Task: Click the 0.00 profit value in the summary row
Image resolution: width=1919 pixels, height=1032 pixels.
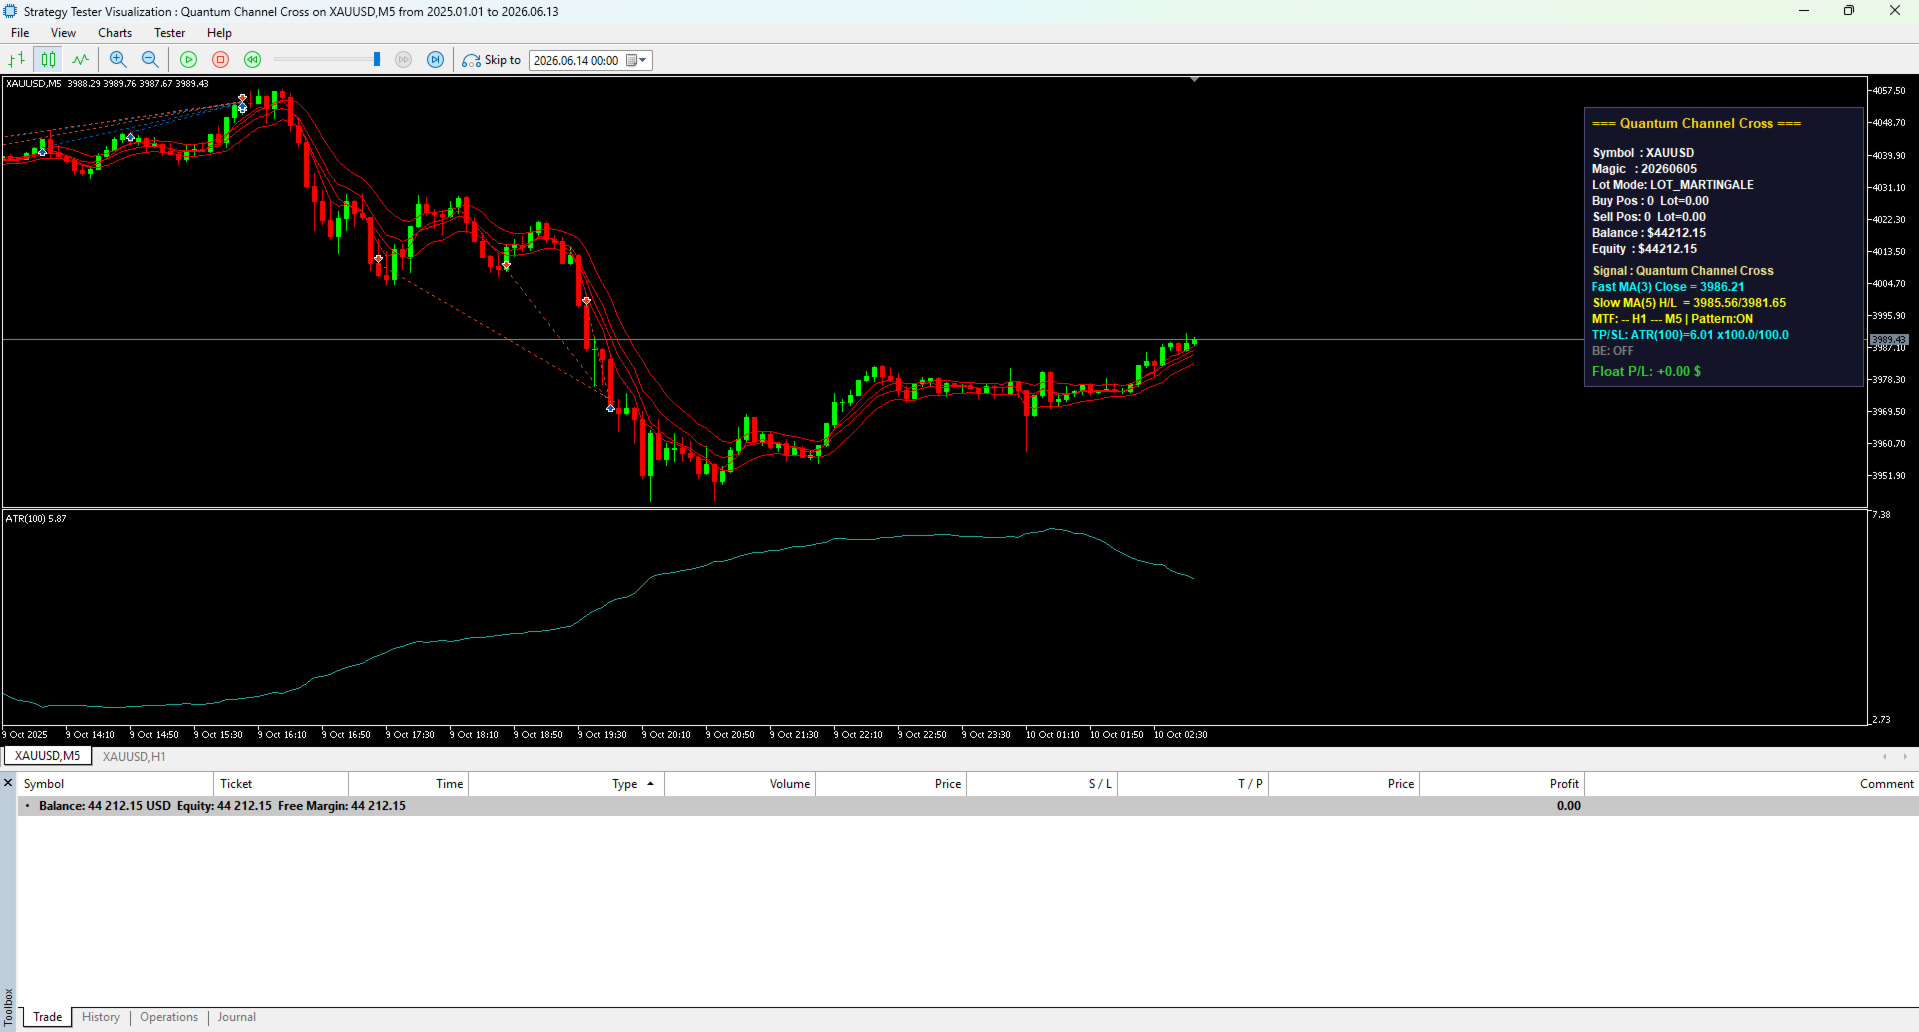Action: click(1568, 806)
